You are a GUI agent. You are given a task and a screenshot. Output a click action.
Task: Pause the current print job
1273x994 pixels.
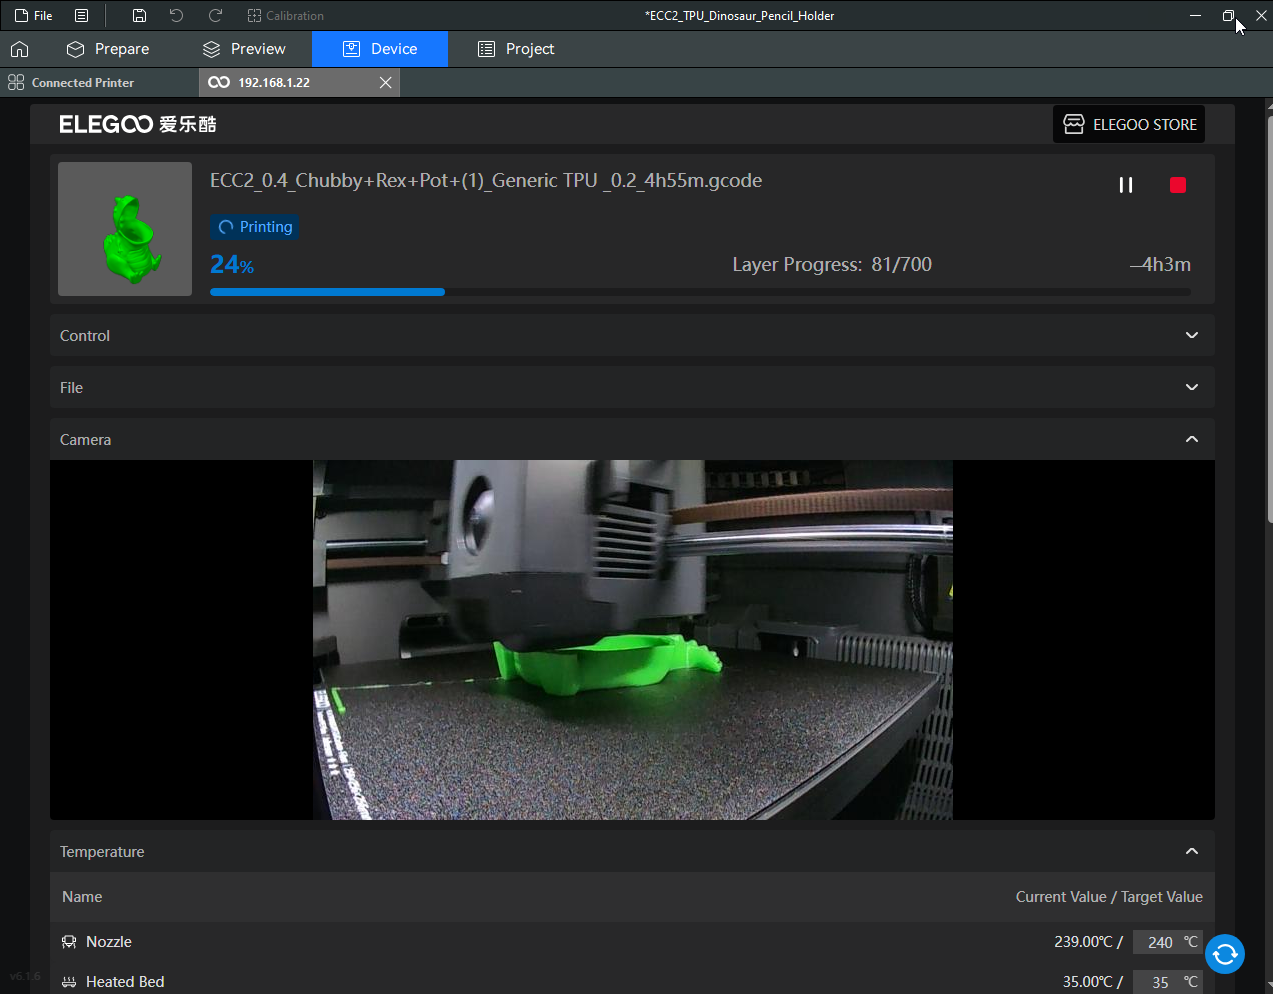point(1125,185)
